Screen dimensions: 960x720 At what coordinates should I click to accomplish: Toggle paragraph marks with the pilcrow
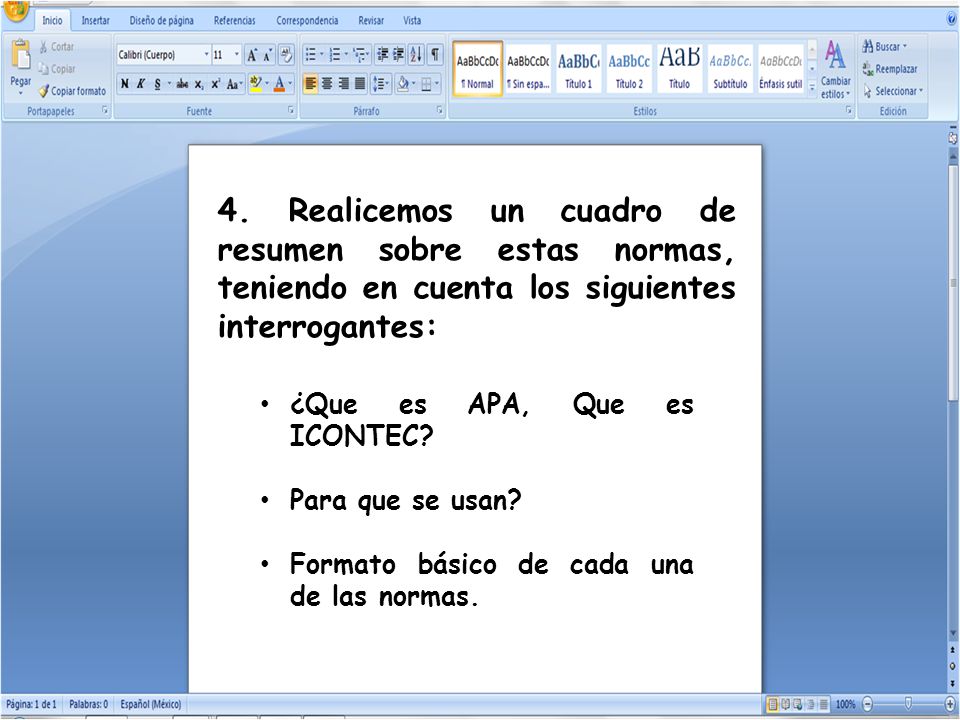pyautogui.click(x=435, y=55)
